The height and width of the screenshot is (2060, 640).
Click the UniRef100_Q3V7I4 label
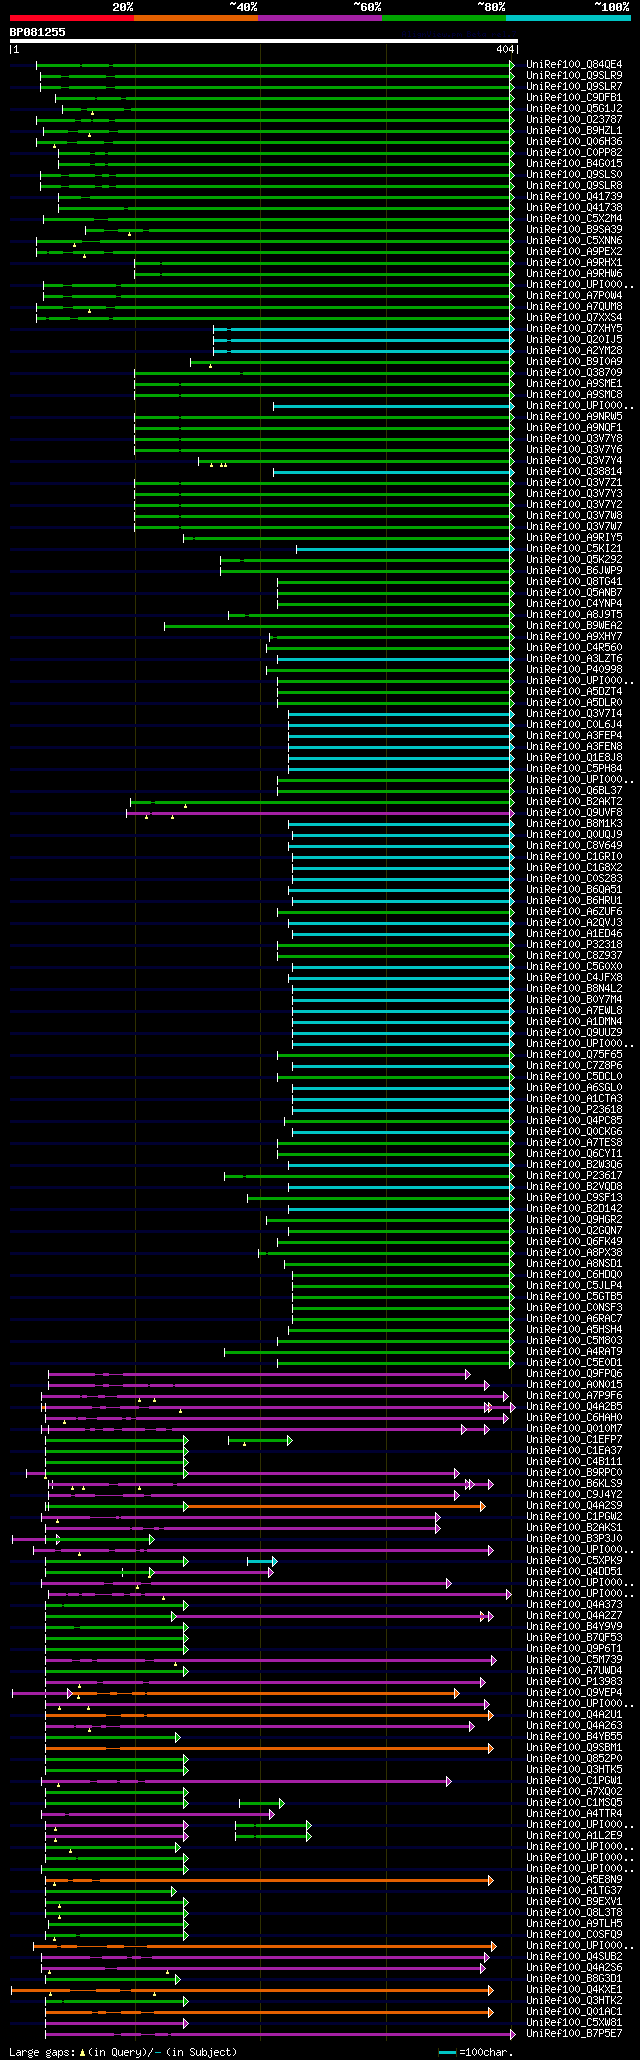pos(574,714)
